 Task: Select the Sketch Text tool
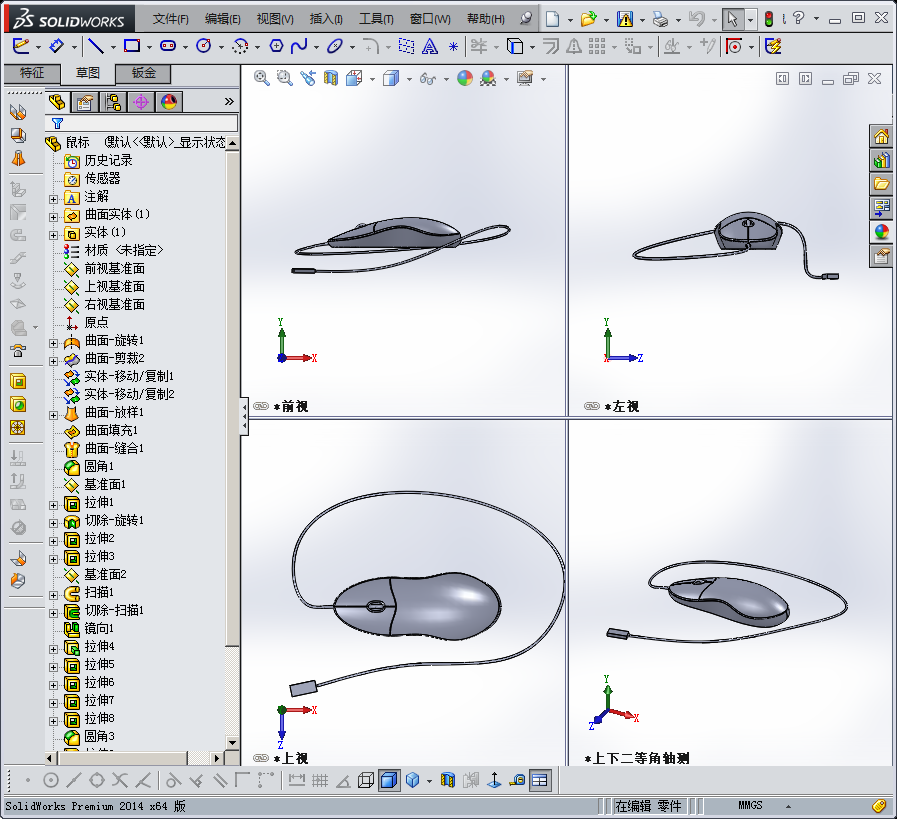pos(430,46)
